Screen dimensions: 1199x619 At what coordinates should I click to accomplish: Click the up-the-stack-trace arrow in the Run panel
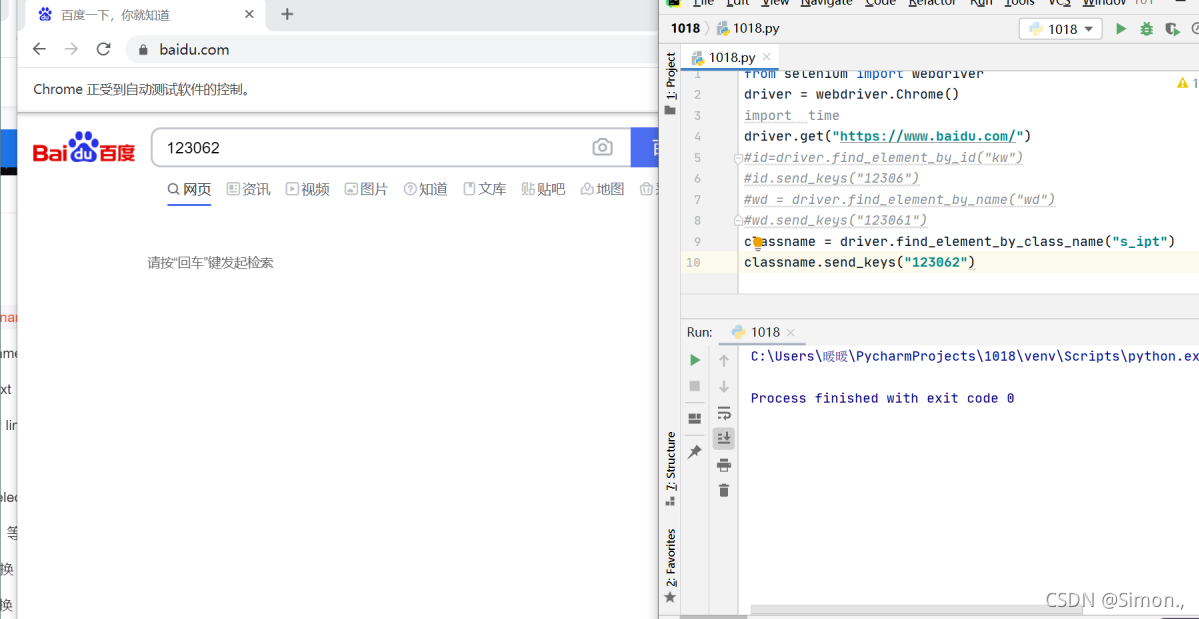(723, 360)
